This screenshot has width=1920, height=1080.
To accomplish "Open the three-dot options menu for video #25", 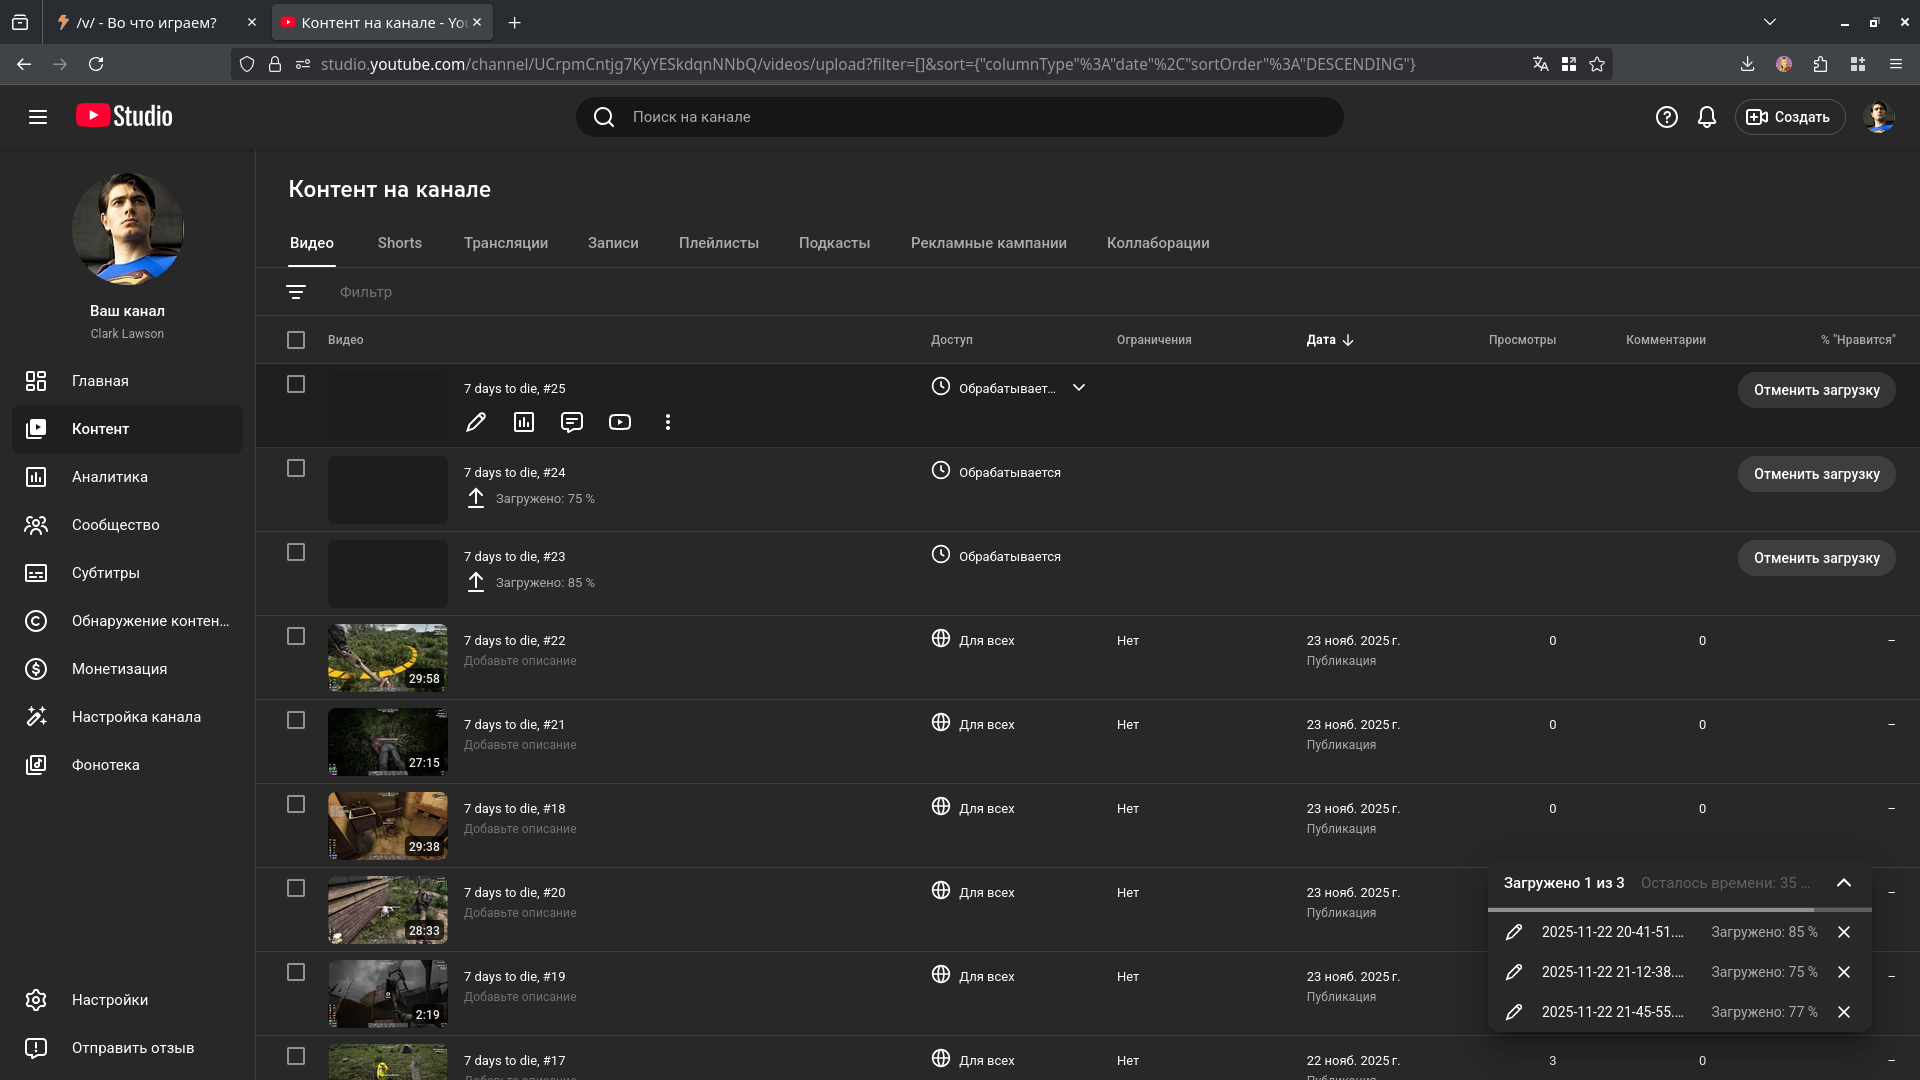I will point(668,422).
